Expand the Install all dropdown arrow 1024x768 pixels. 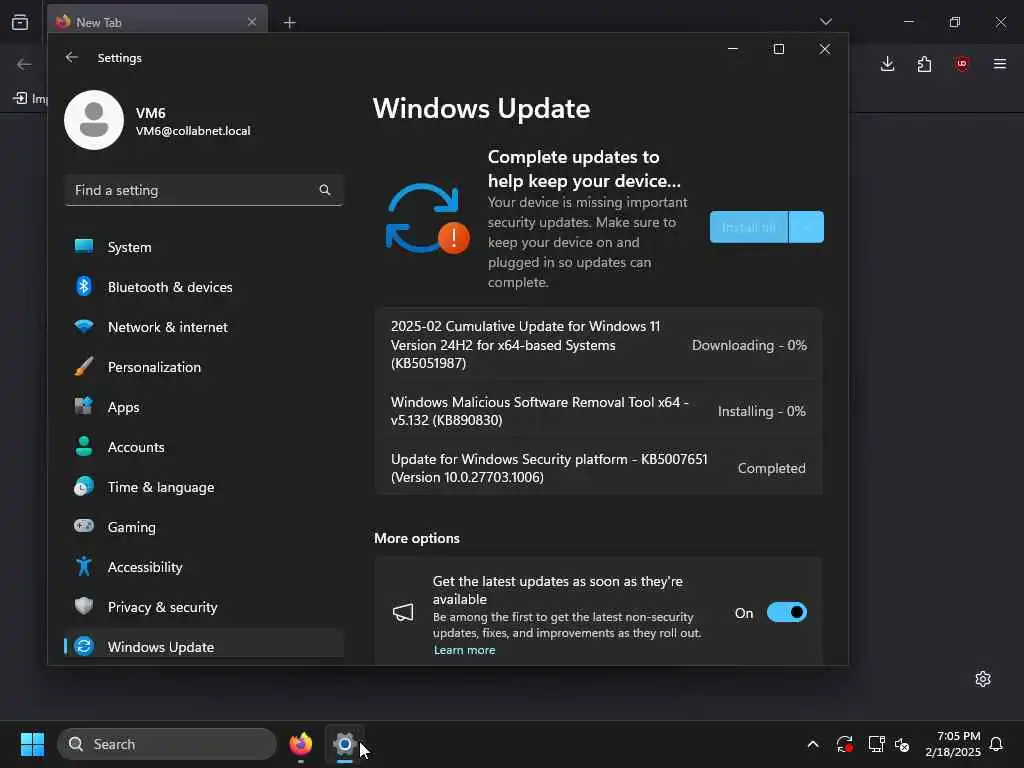(x=807, y=227)
